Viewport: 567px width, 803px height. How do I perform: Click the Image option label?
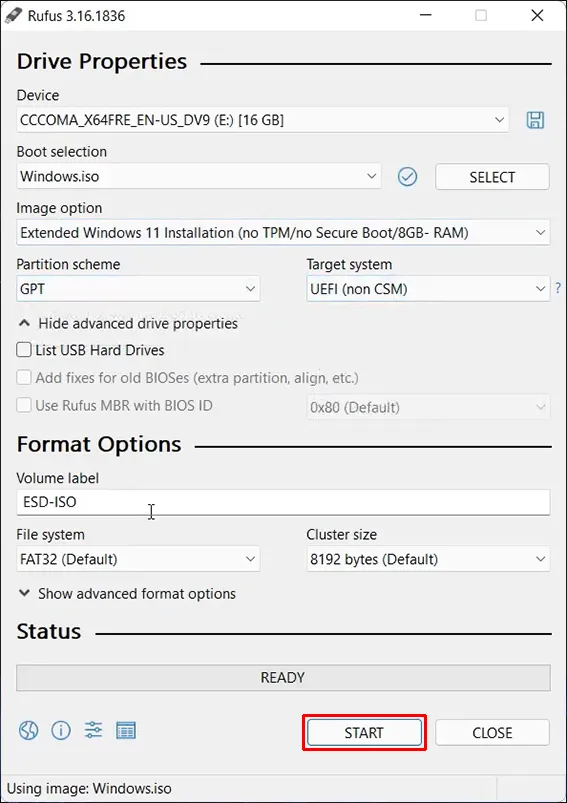coord(59,208)
